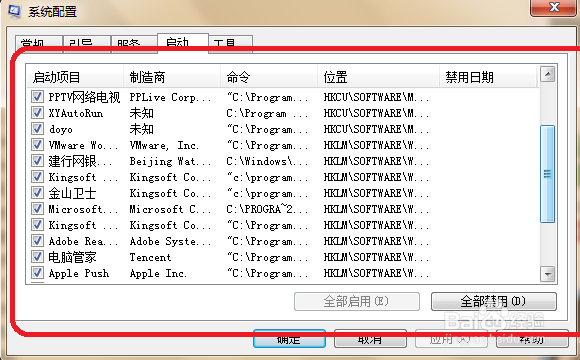Click the C:\PROGRA~2... command cell
The image size is (580, 360).
coord(267,209)
